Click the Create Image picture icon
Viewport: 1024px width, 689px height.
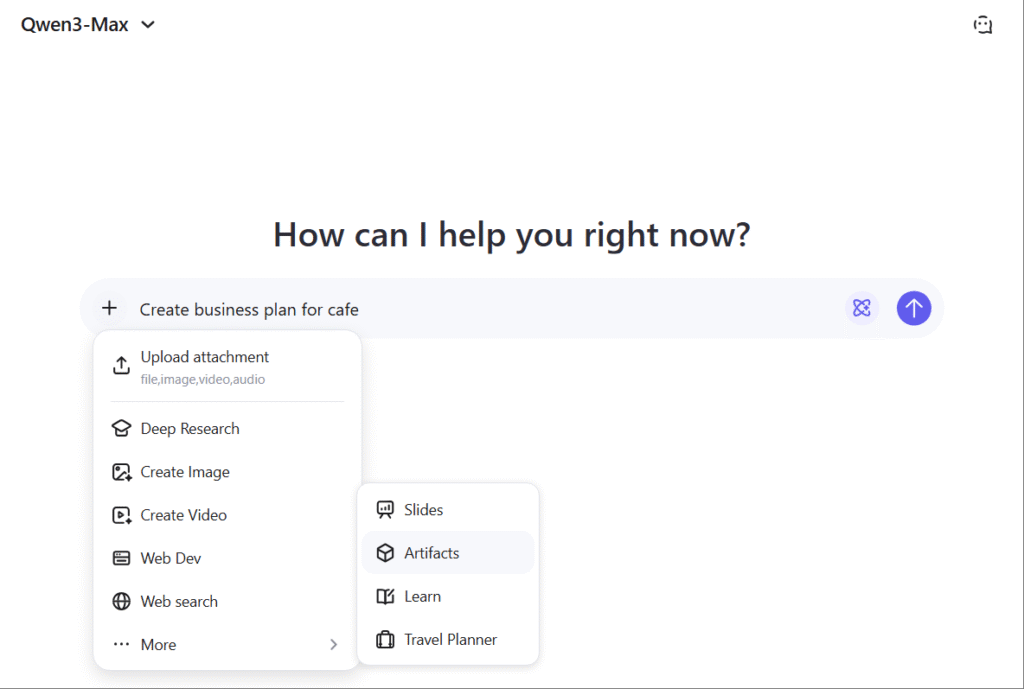pyautogui.click(x=121, y=472)
